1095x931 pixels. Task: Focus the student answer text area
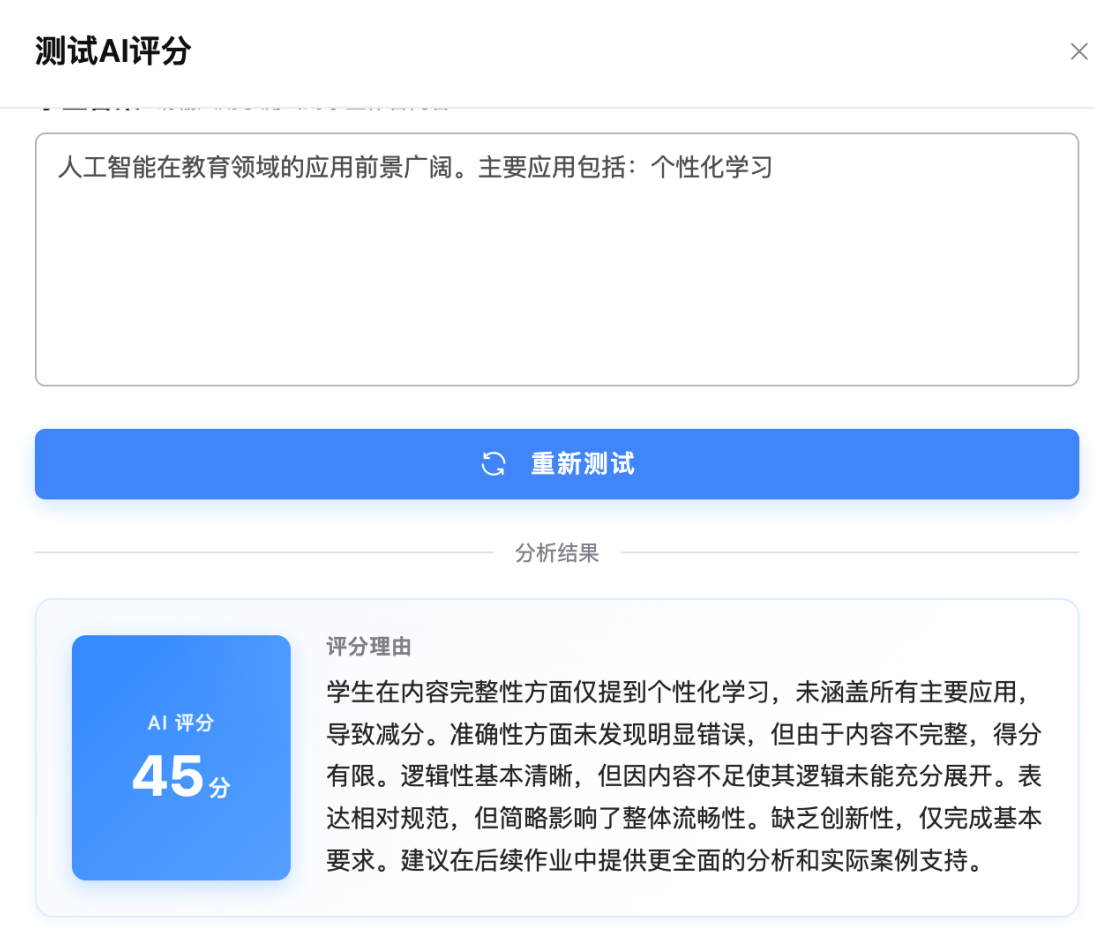tap(556, 290)
